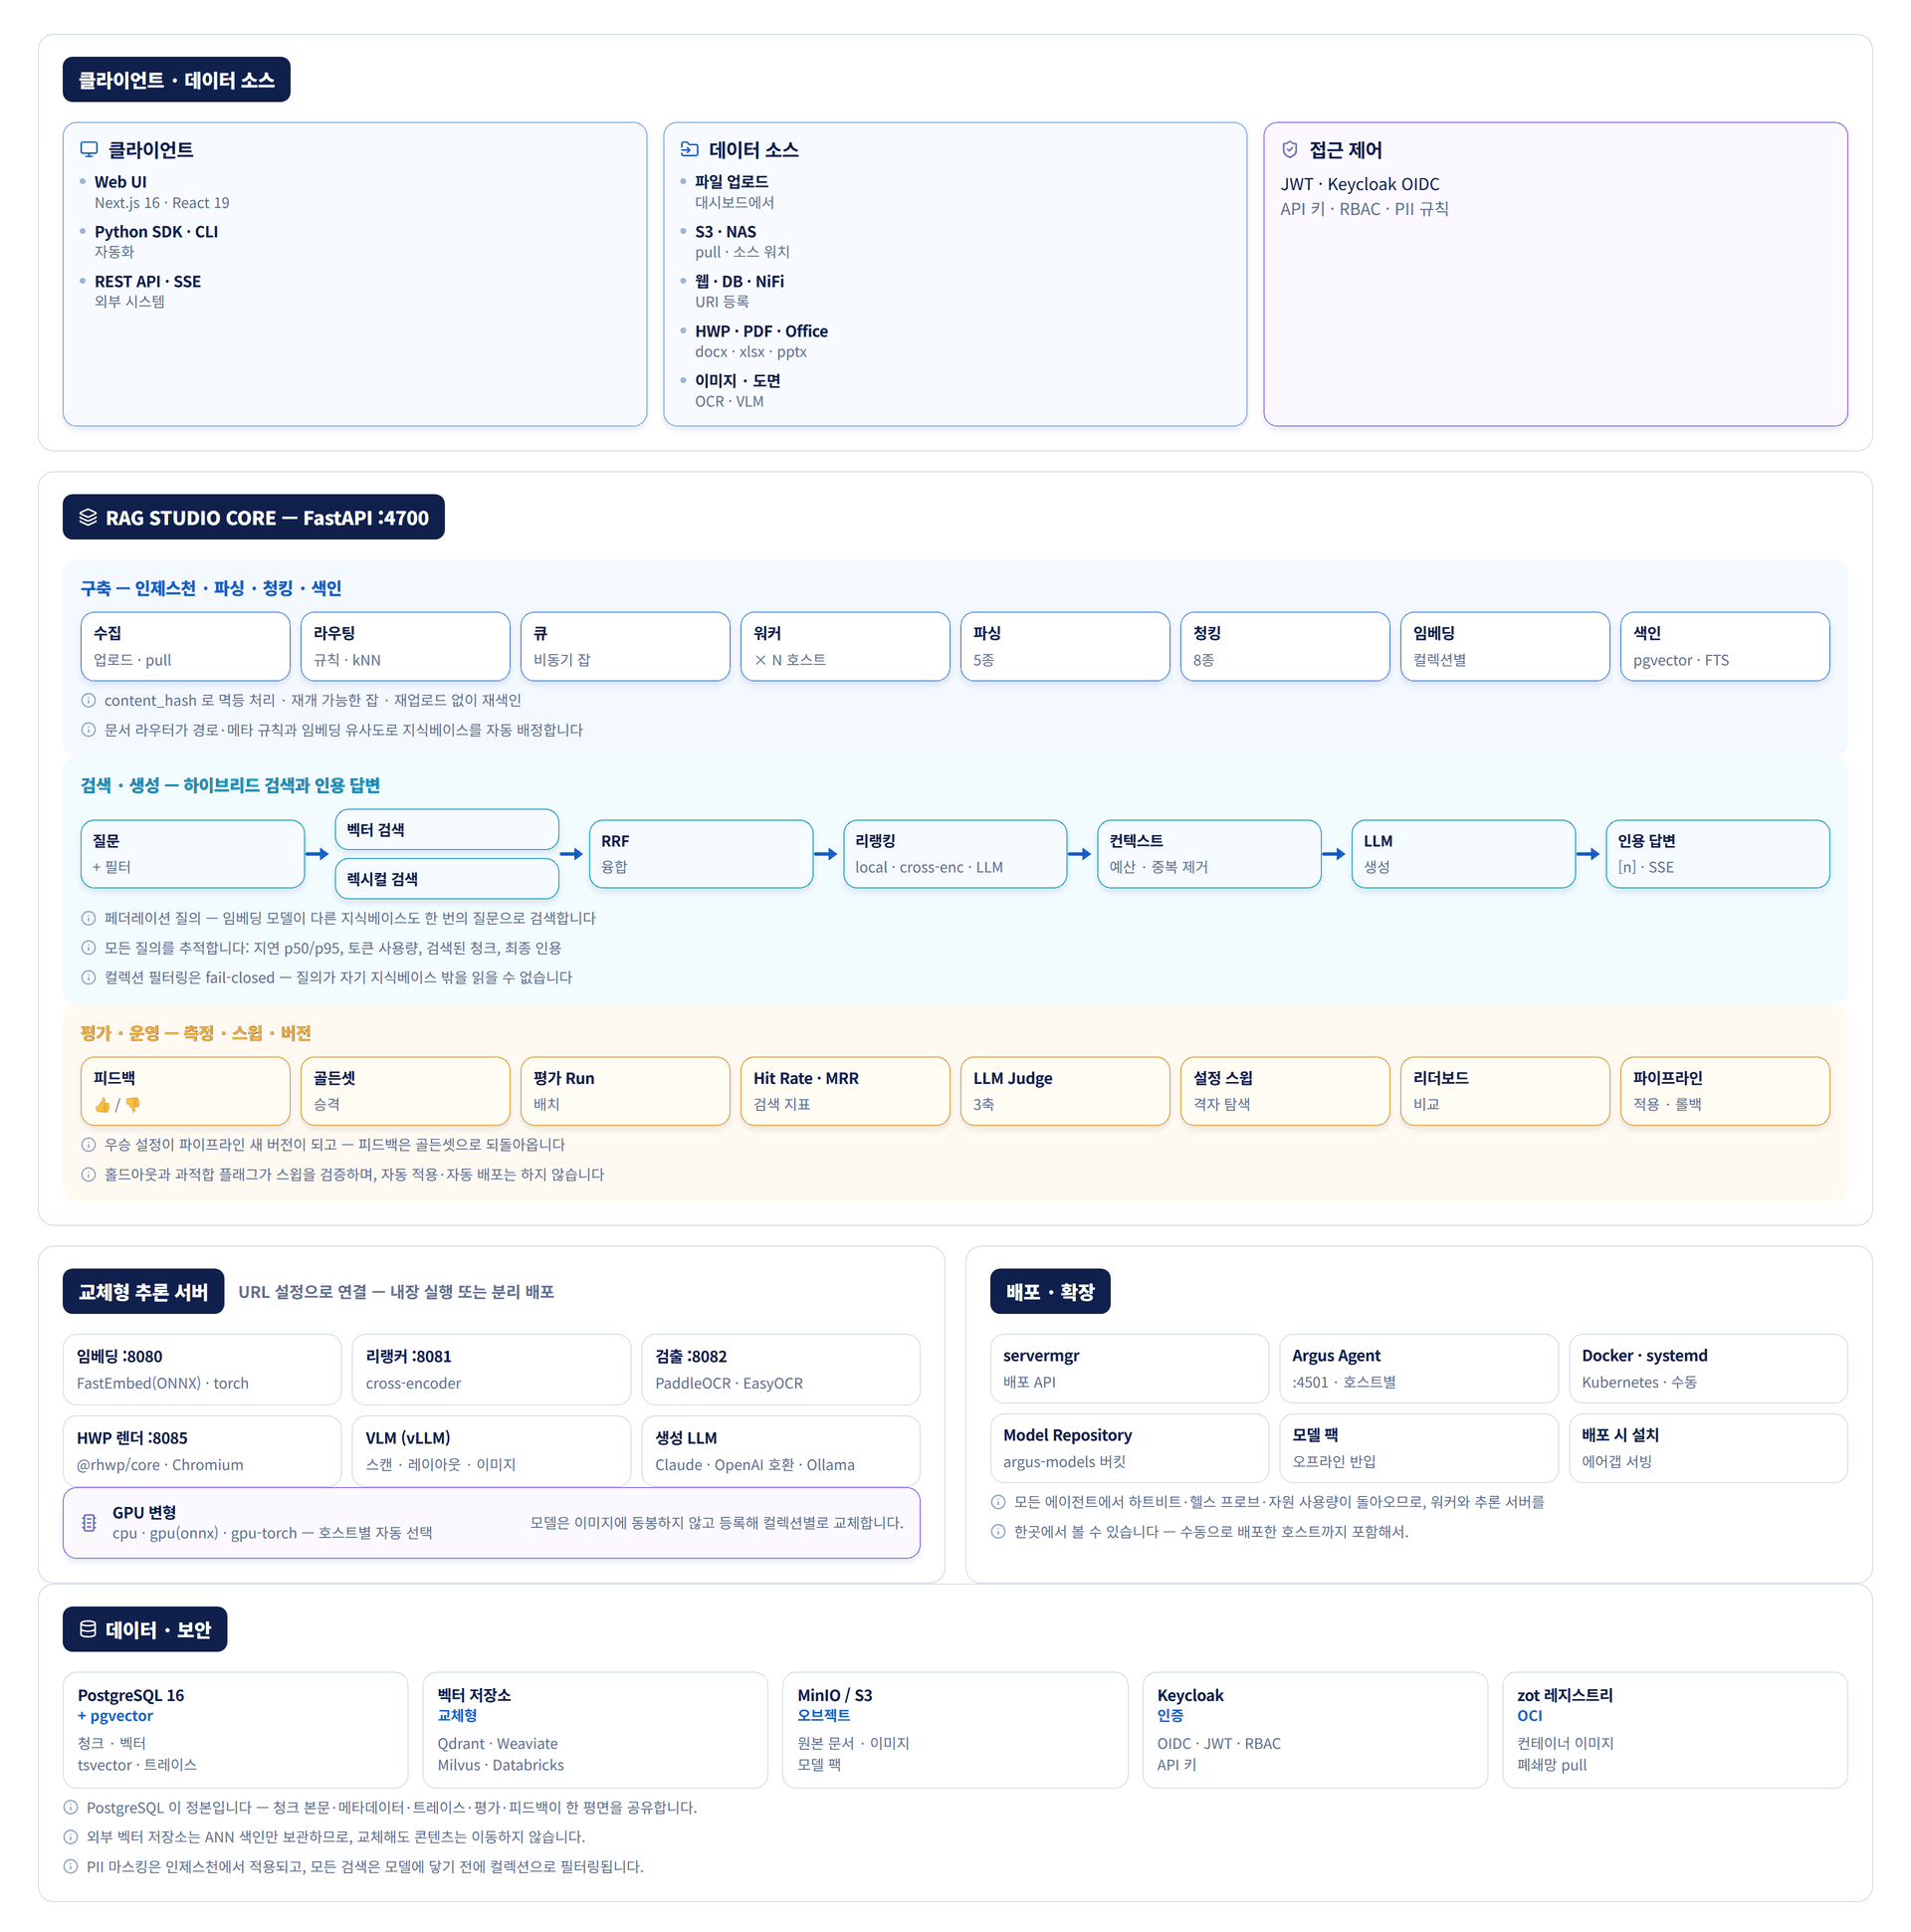Select the 청킹 step card
Viewport: 1911px width, 1932px height.
tap(1285, 646)
